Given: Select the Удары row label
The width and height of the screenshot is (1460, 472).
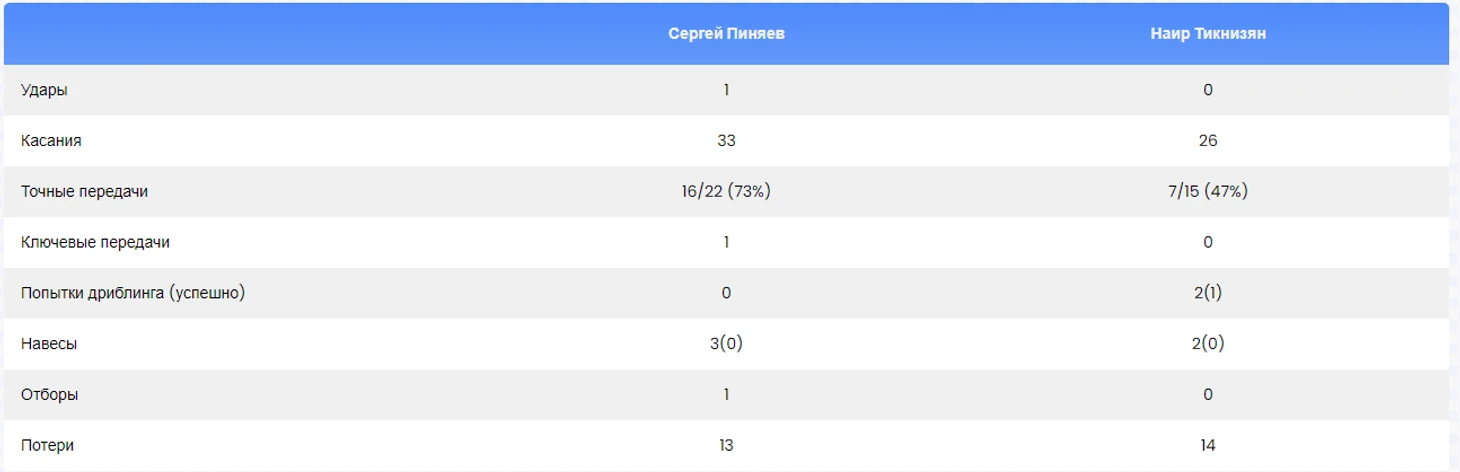Looking at the screenshot, I should pyautogui.click(x=44, y=90).
